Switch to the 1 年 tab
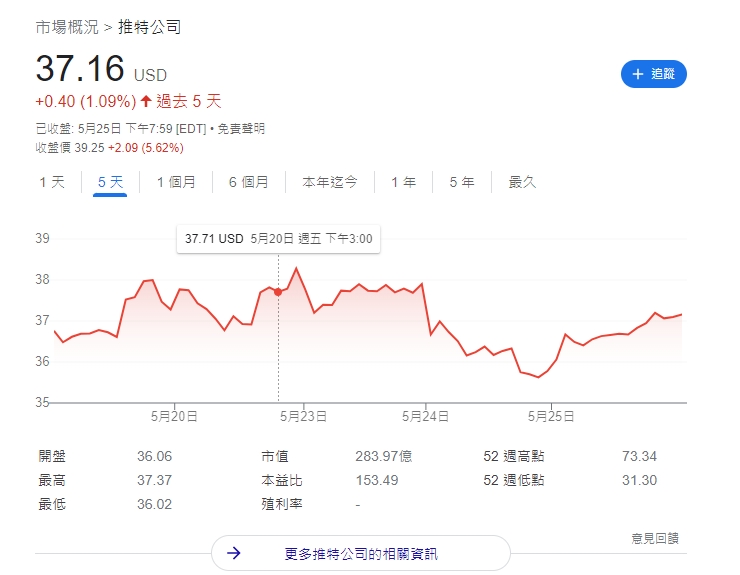 pos(404,182)
